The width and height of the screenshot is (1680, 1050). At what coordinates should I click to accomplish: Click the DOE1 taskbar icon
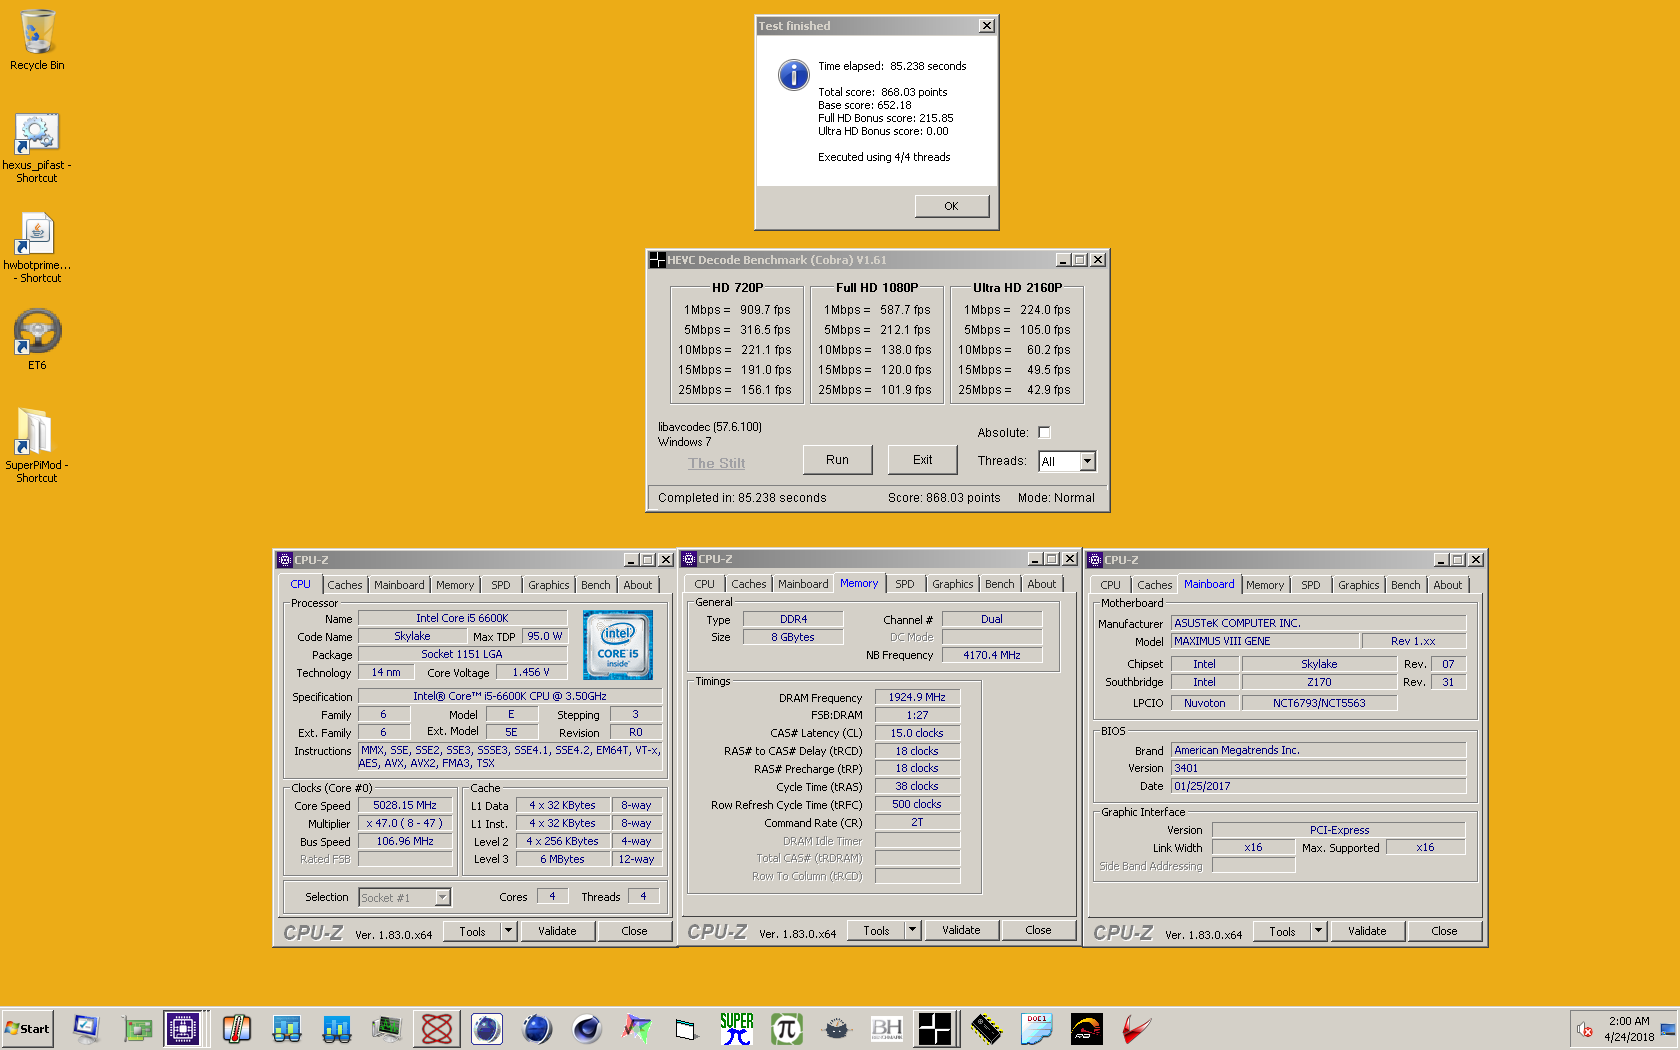tap(1037, 1029)
